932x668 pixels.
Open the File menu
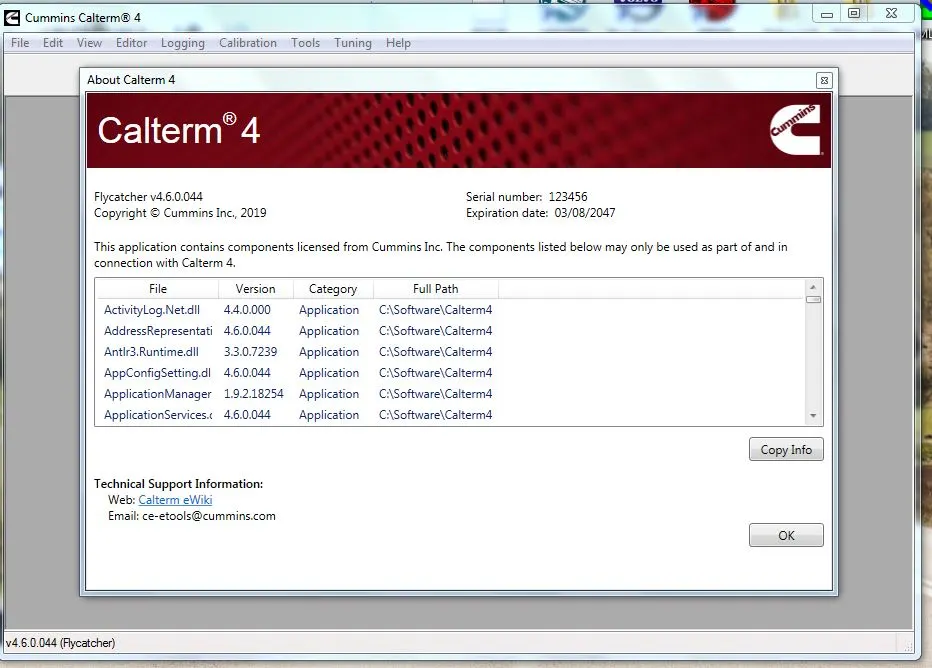click(x=20, y=43)
